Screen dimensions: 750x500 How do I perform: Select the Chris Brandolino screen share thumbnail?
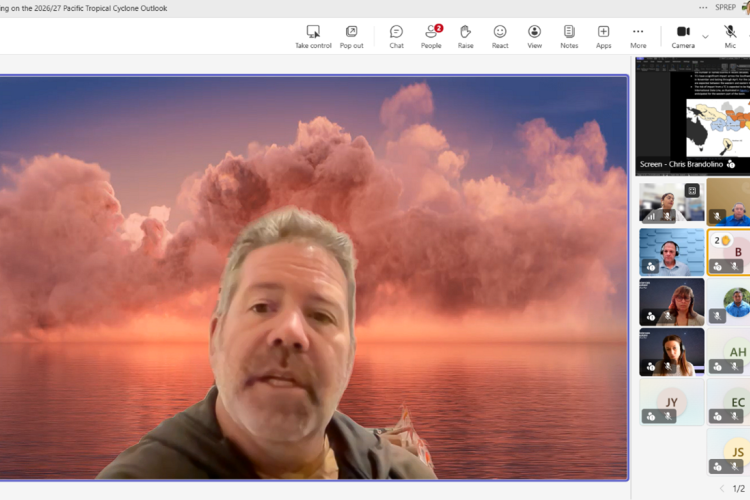(693, 116)
